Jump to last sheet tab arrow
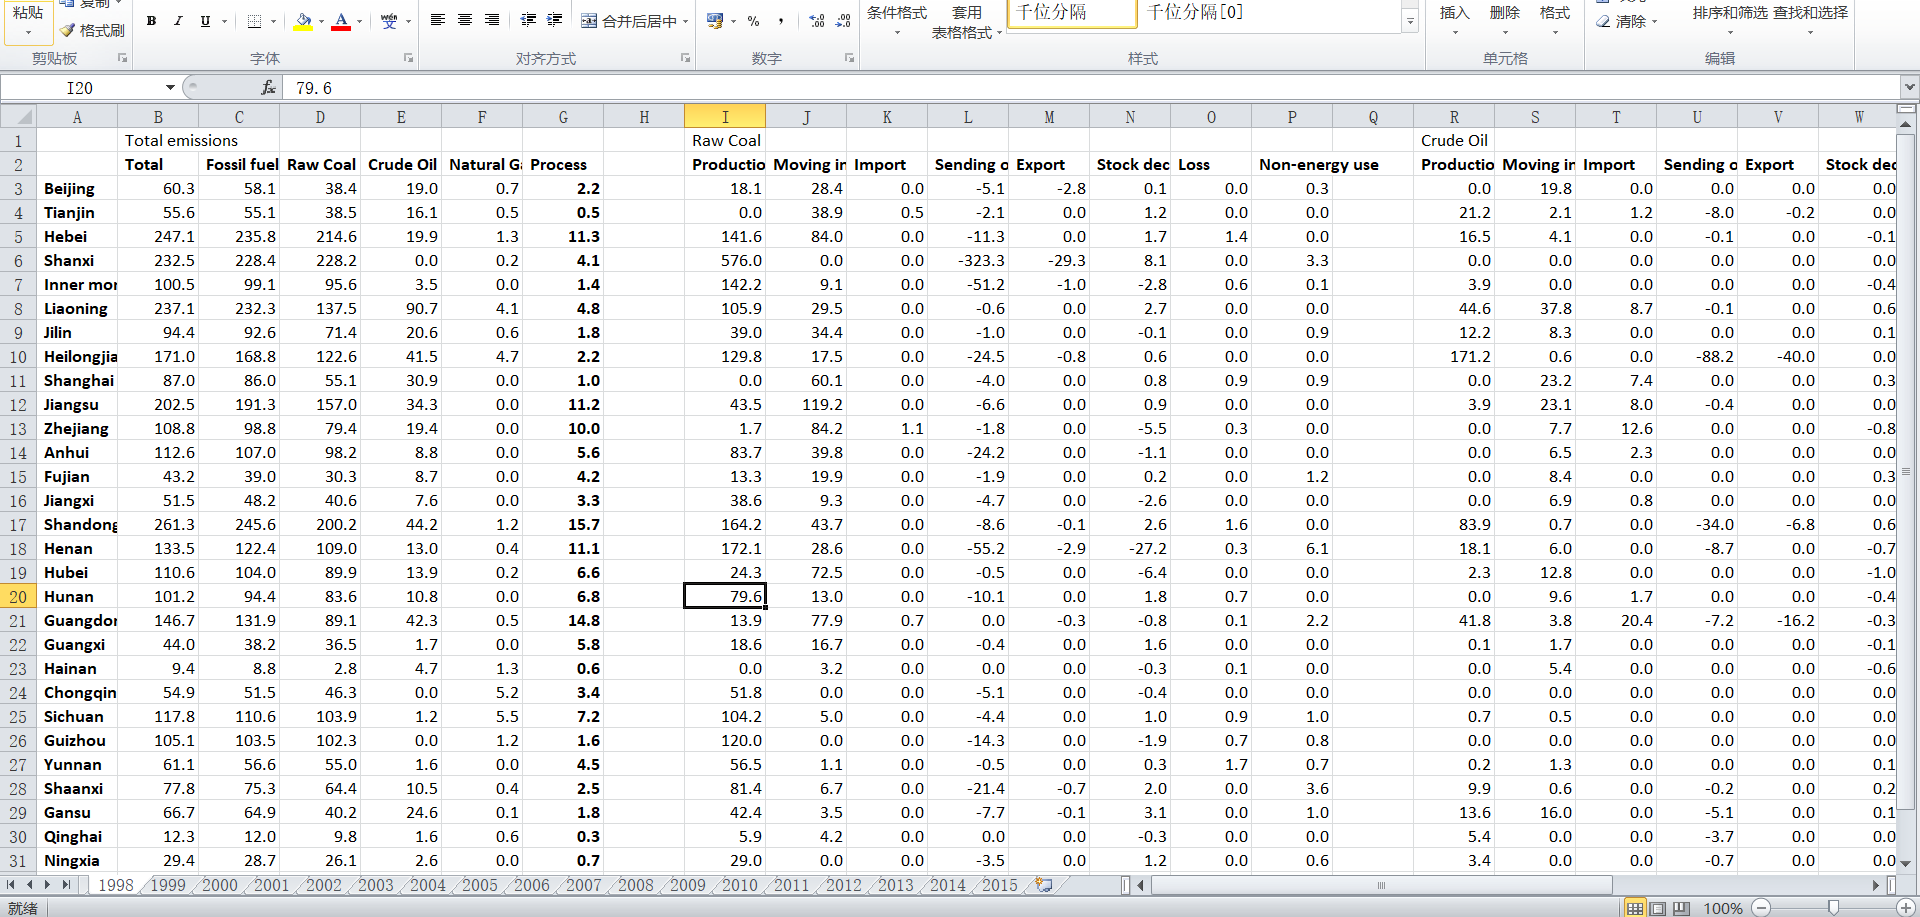 tap(66, 885)
